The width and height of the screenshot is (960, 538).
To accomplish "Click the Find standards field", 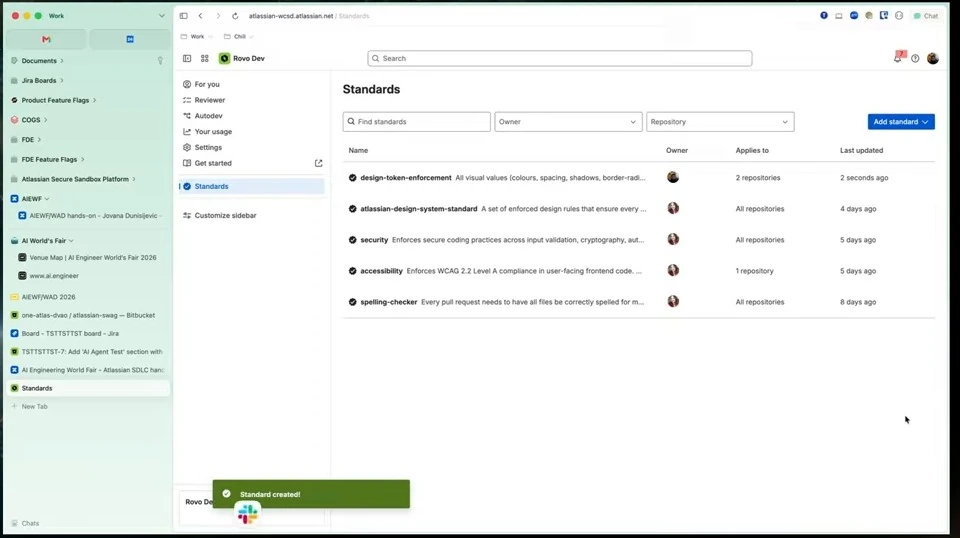I will coord(416,122).
